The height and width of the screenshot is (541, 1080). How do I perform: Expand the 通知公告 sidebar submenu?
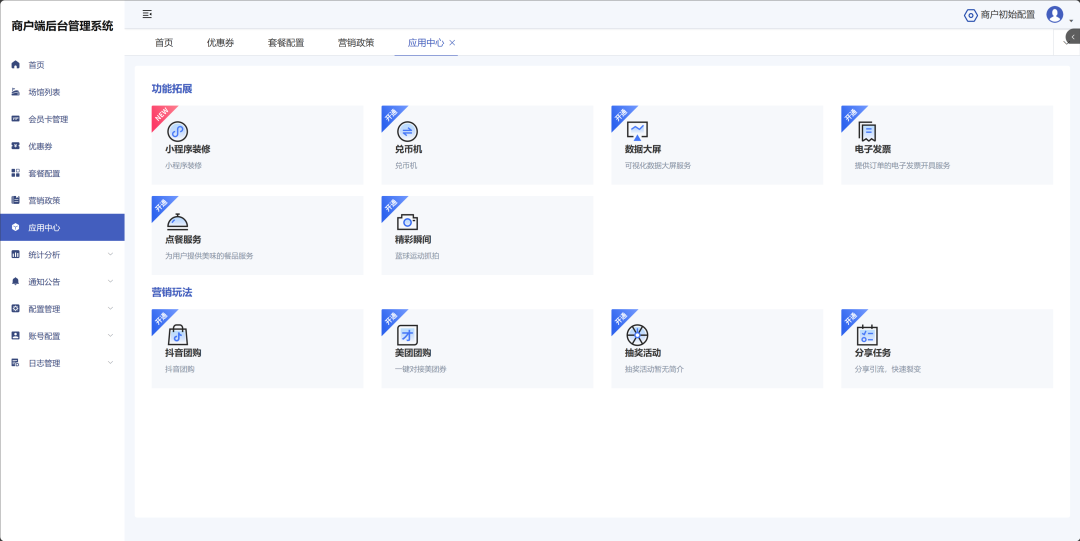click(110, 282)
